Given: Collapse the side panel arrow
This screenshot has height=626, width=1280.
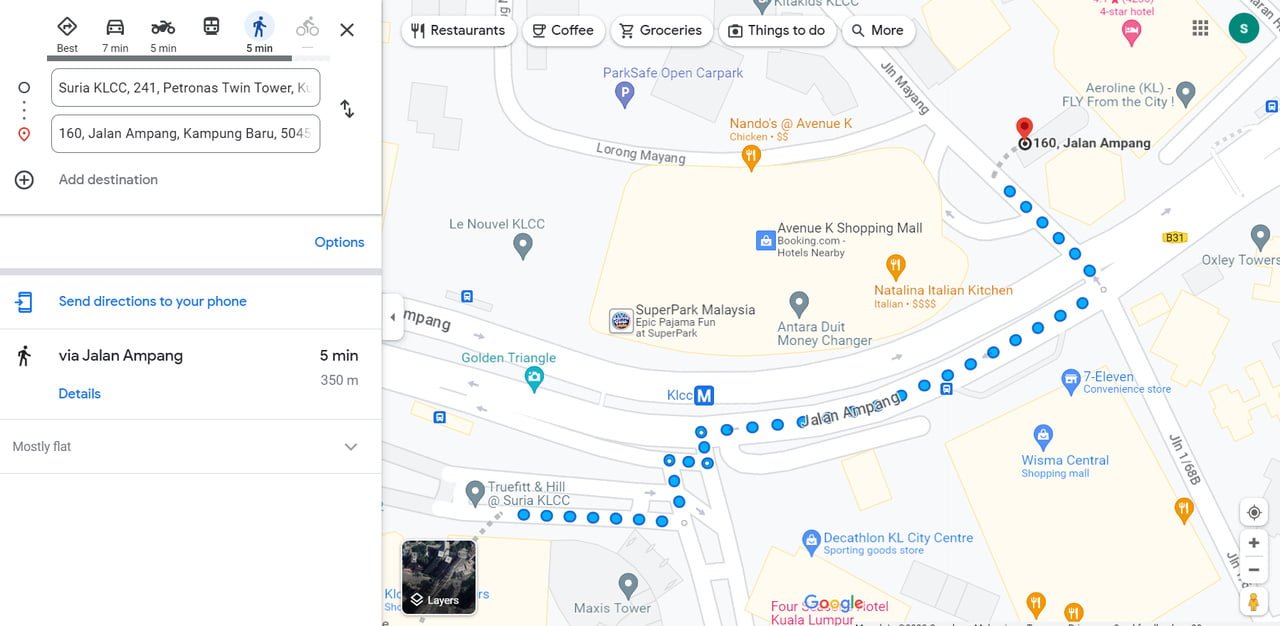Looking at the screenshot, I should pos(392,317).
